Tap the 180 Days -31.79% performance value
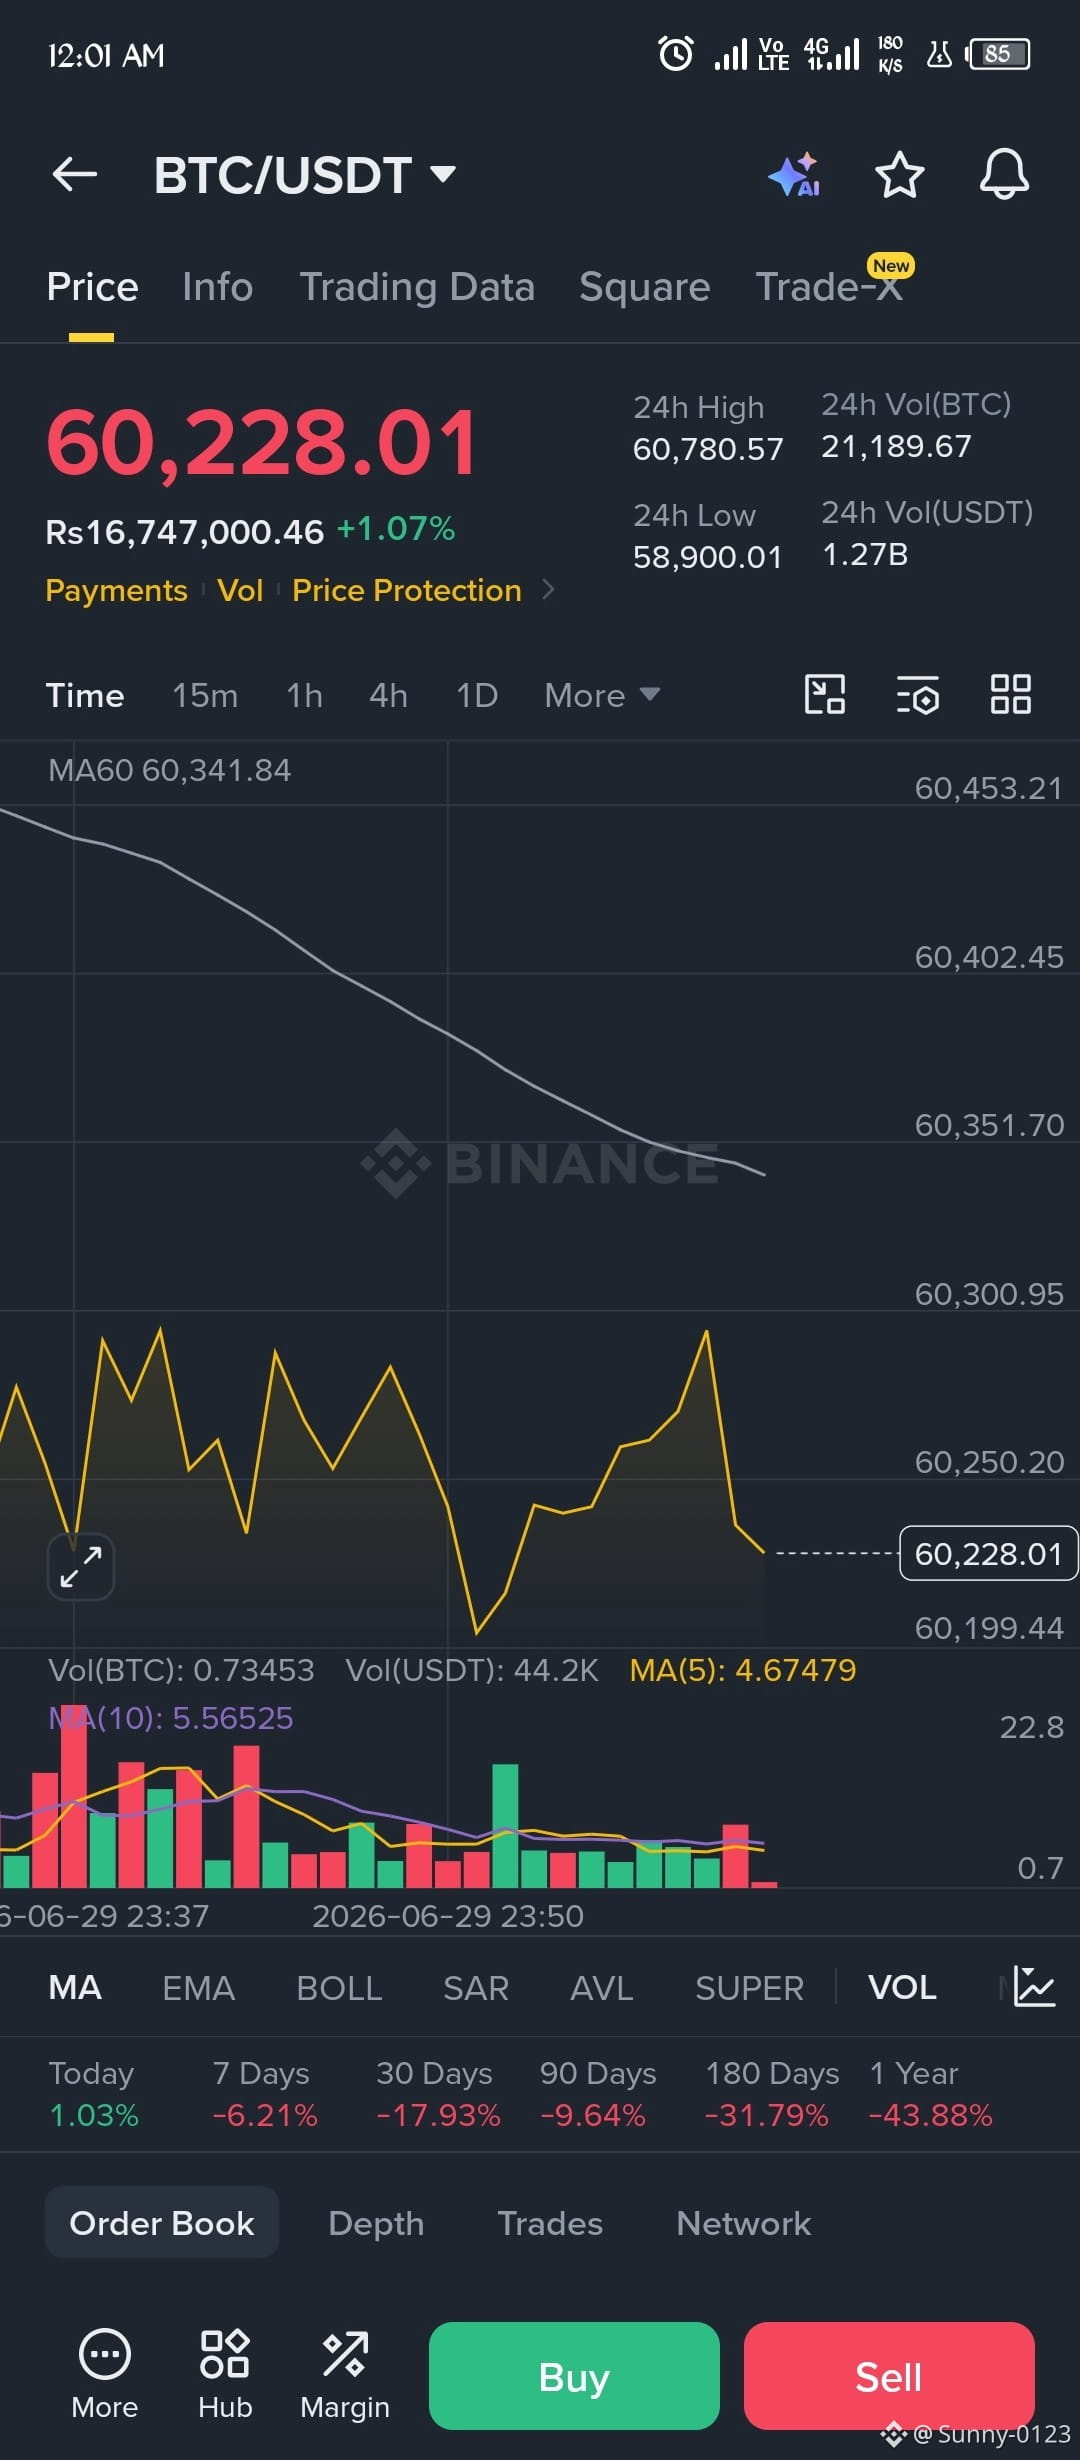 (x=767, y=2115)
